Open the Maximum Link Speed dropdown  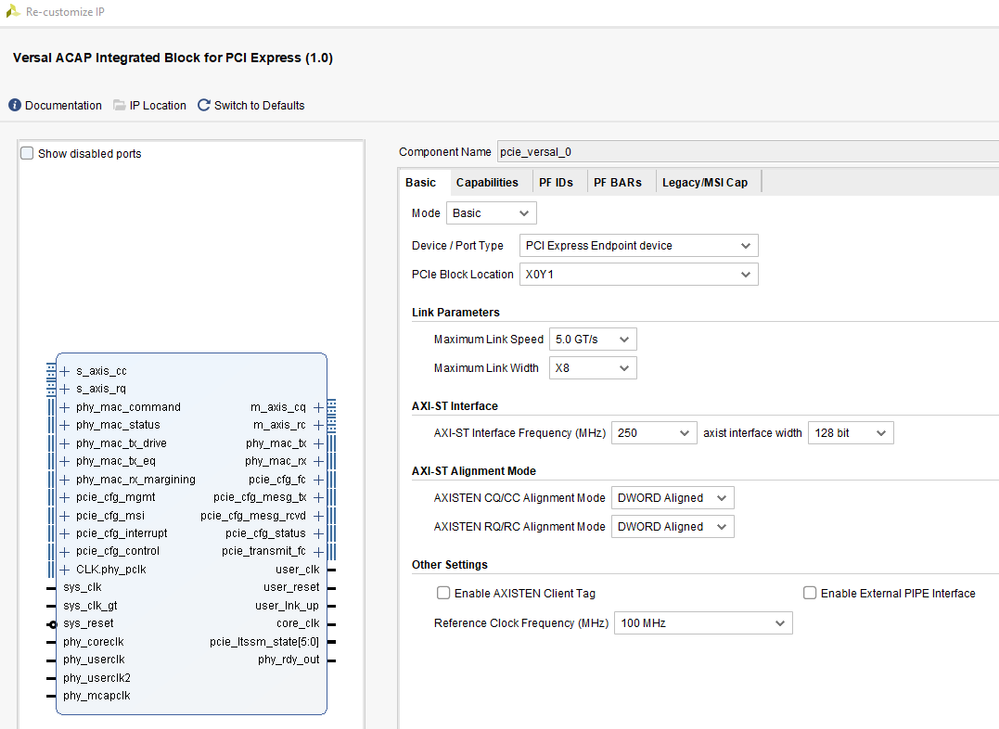pos(593,339)
